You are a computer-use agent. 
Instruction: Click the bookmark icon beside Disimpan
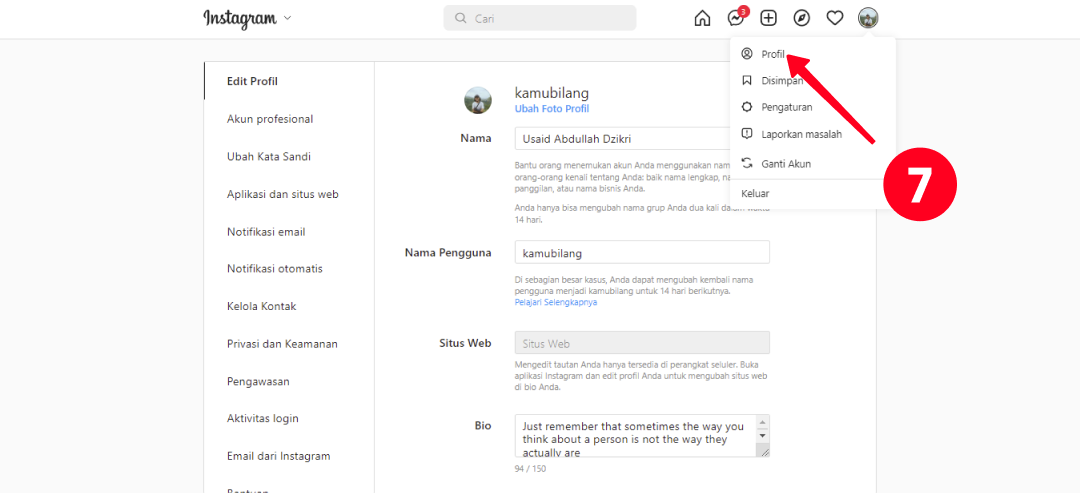tap(747, 81)
